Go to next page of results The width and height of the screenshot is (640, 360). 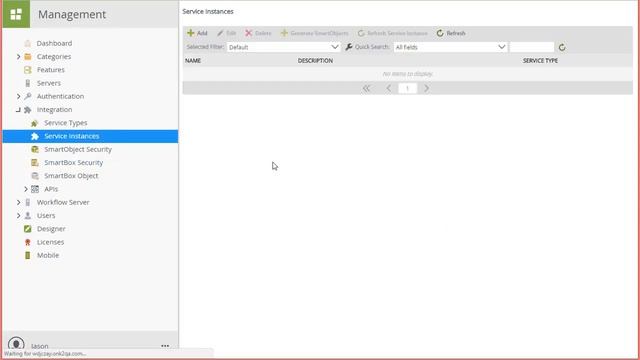click(x=426, y=88)
